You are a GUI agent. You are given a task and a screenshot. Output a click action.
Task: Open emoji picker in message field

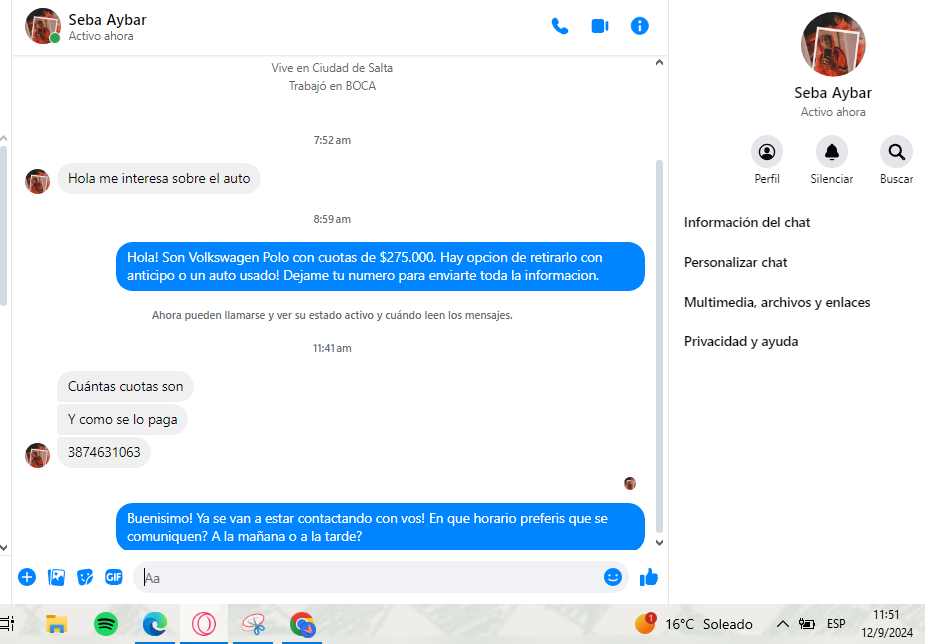pos(612,577)
